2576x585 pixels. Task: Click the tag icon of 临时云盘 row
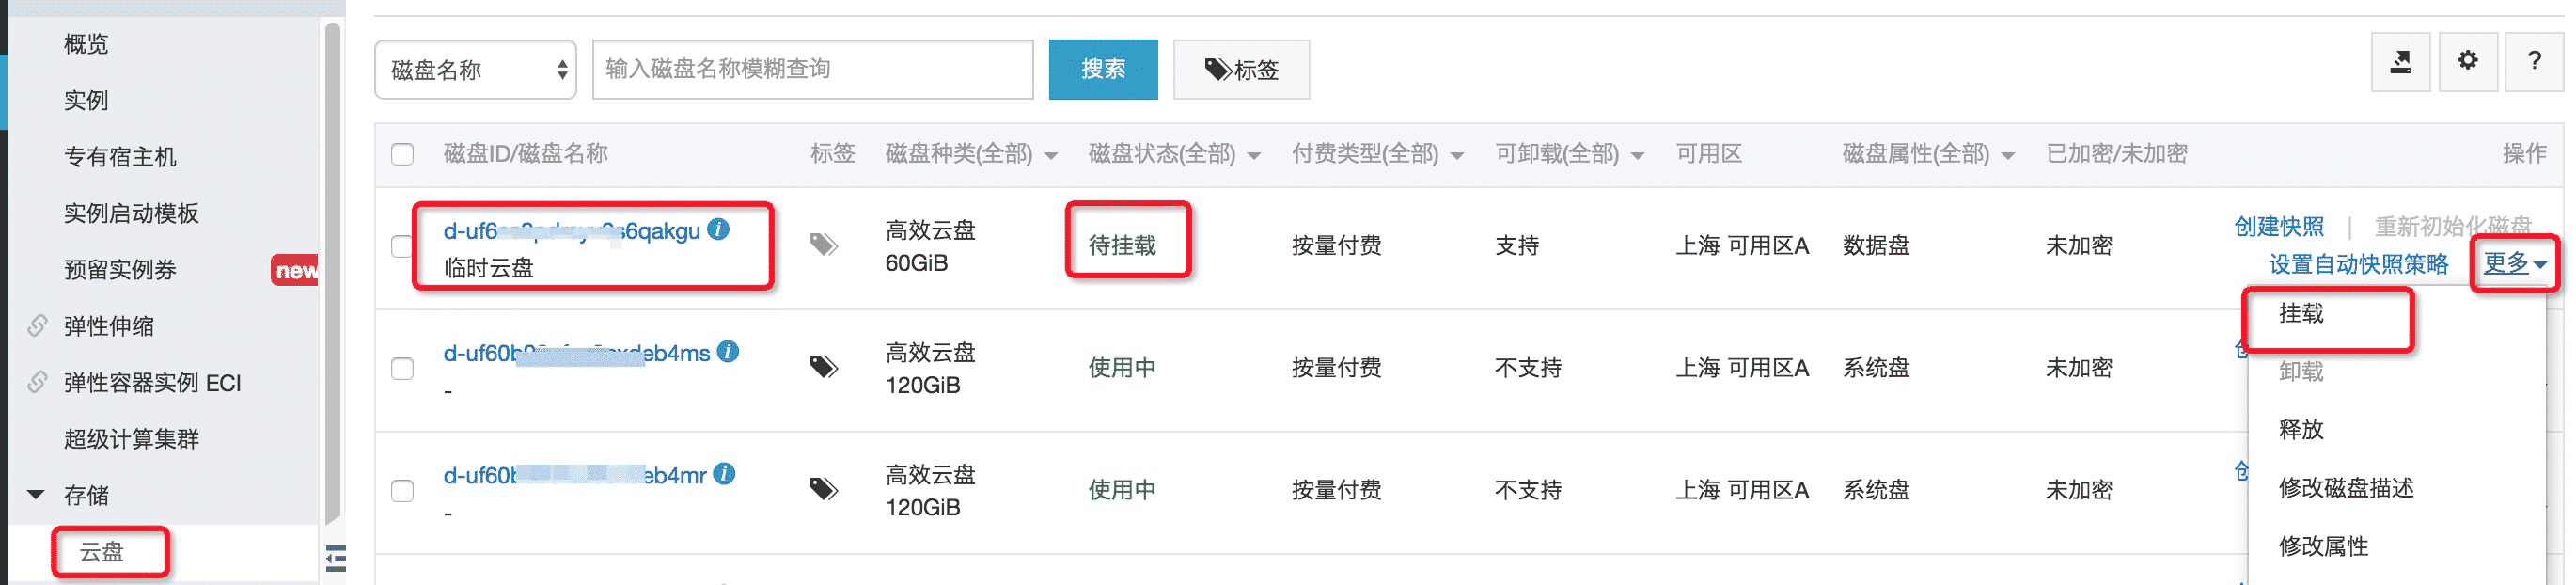point(823,245)
